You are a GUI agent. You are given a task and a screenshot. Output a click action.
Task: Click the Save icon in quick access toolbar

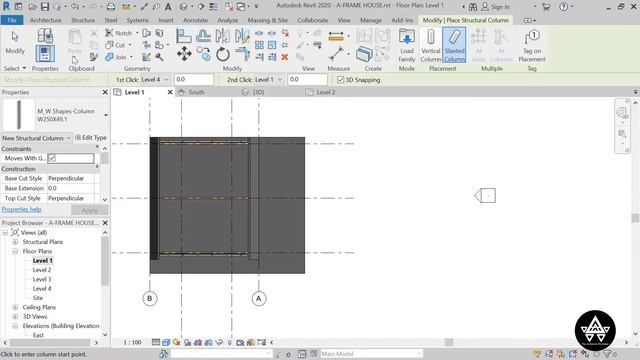[44, 7]
